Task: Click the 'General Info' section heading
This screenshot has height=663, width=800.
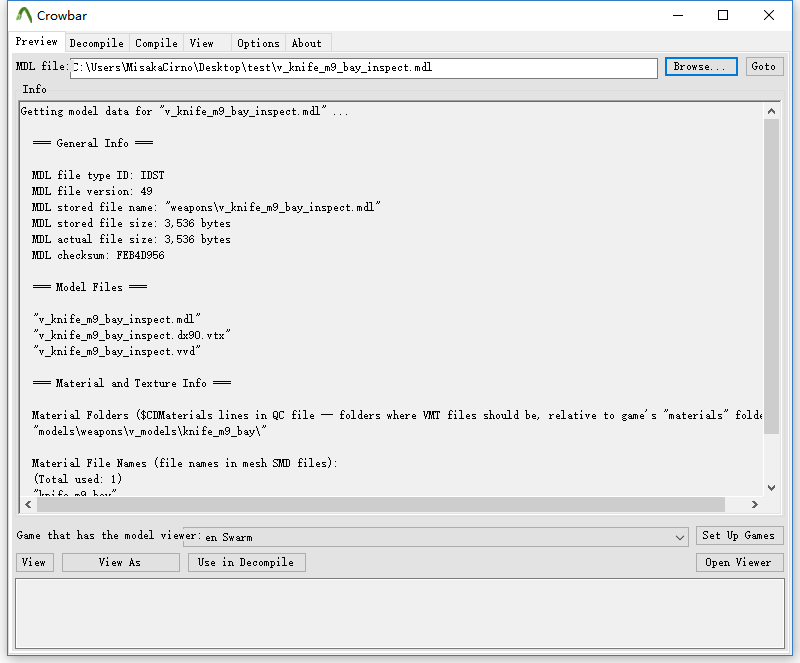Action: tap(93, 143)
